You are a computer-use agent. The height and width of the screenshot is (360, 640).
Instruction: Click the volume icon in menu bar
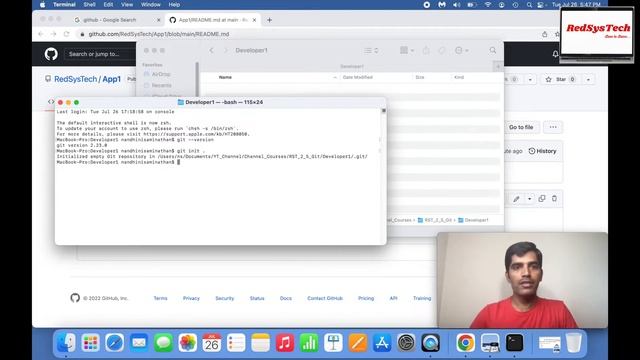456,5
